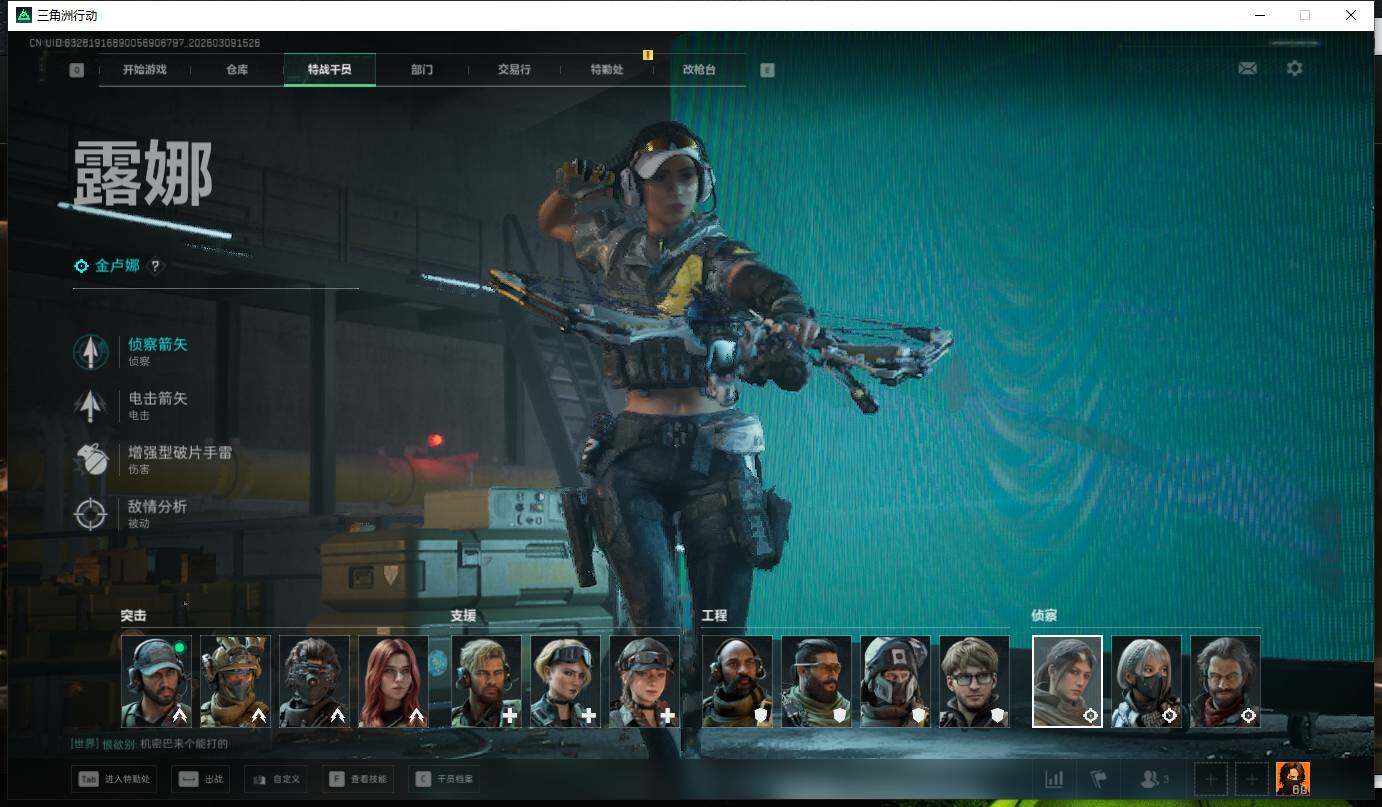
Task: Go to the 交易行 tab
Action: tap(514, 70)
